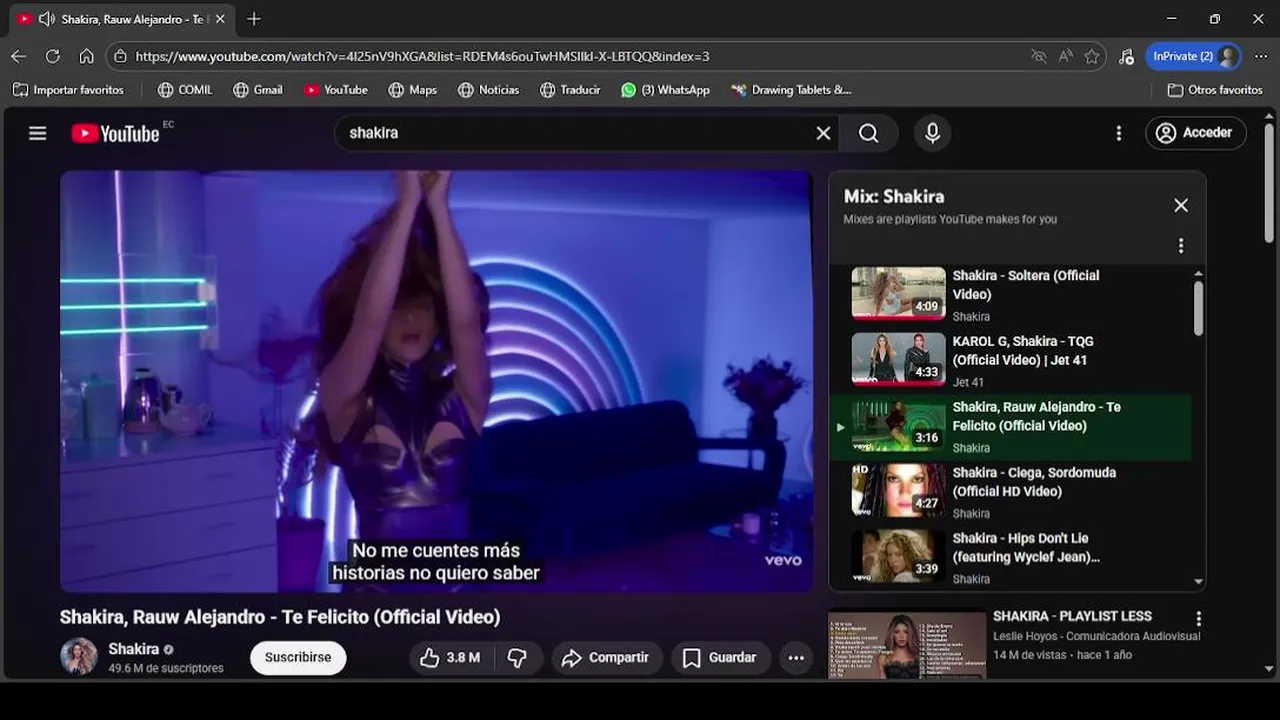The image size is (1280, 720).
Task: Open more actions ellipsis under the video
Action: [796, 658]
